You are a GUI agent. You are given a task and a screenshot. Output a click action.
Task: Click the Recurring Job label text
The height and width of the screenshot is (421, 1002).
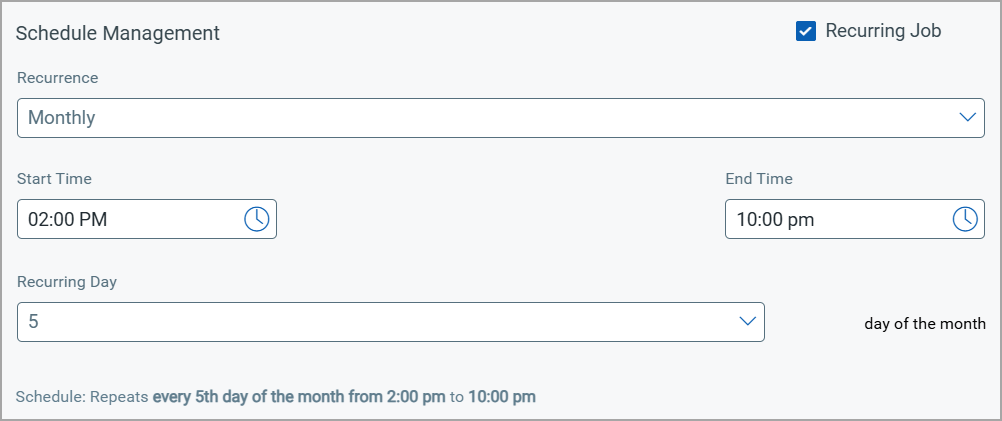click(x=883, y=31)
